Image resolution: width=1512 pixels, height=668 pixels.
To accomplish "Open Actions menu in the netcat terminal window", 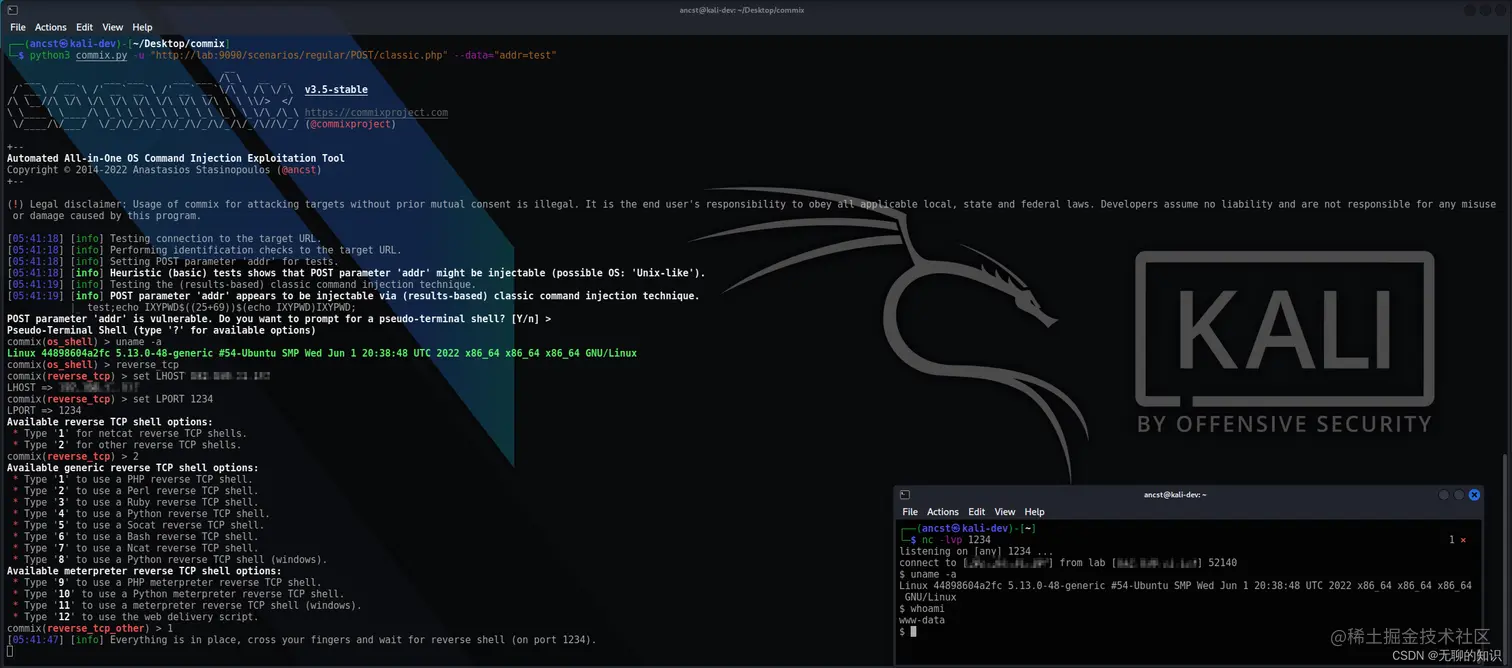I will [943, 512].
